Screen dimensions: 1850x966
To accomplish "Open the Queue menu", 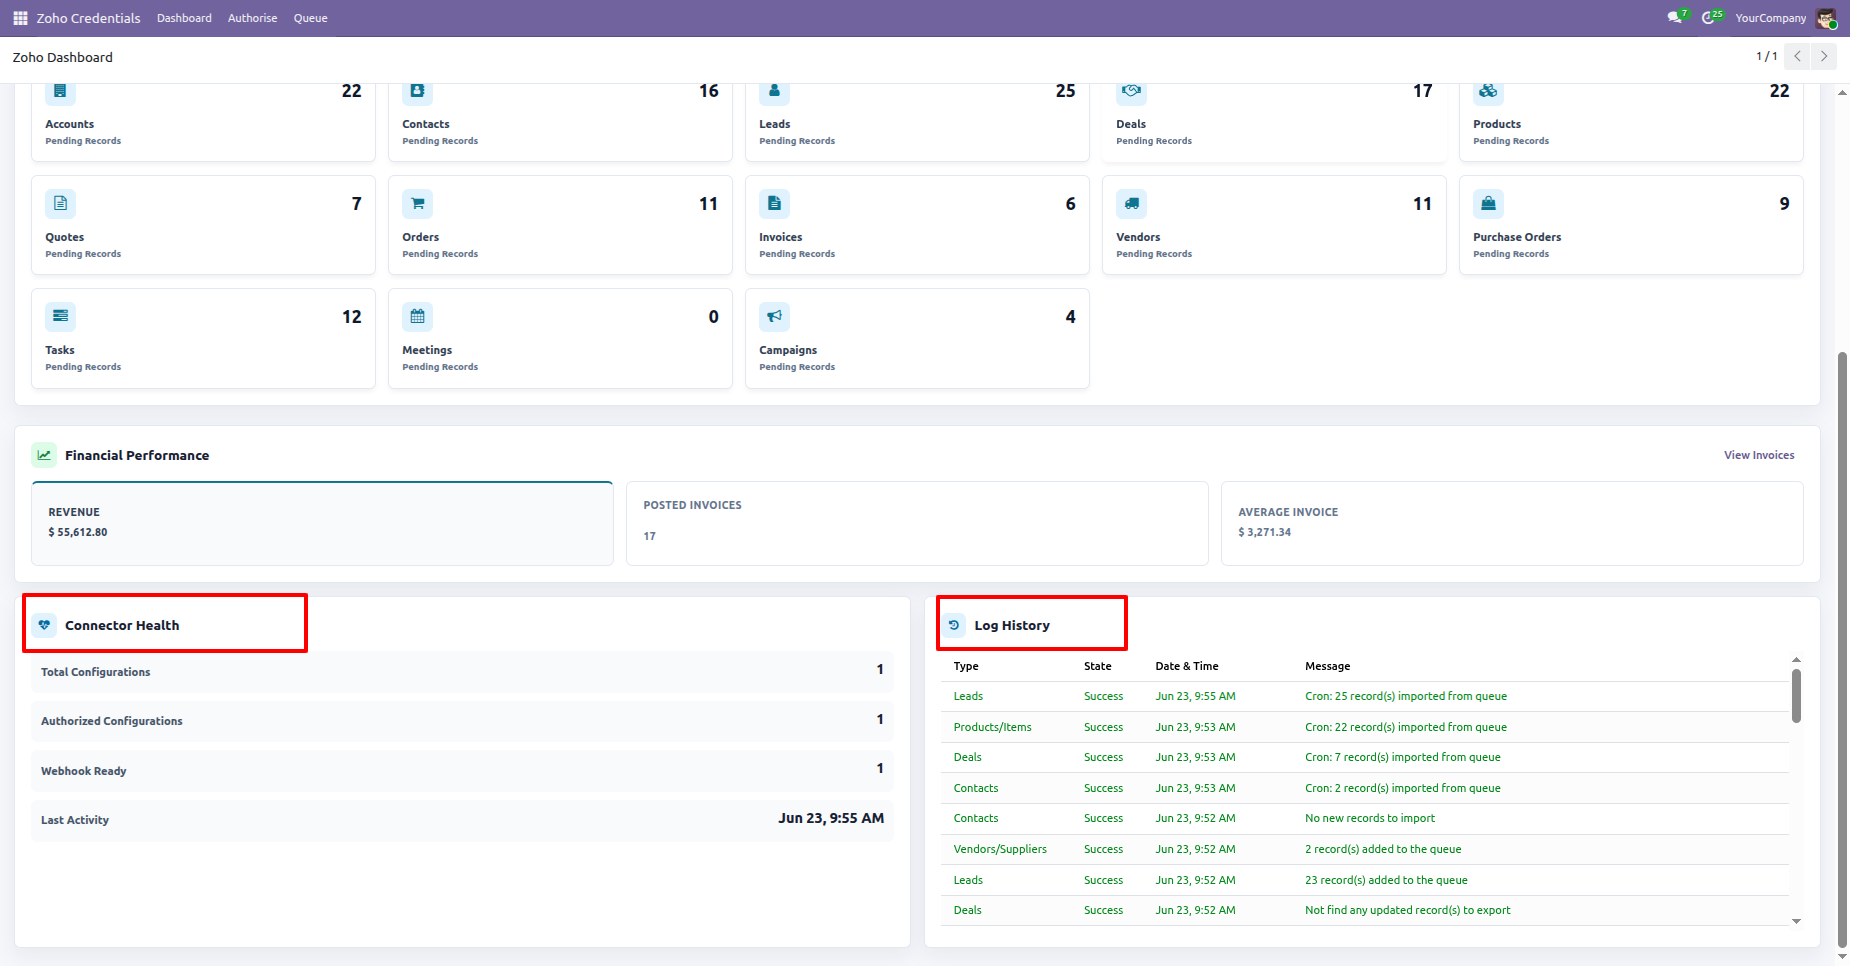I will [x=310, y=18].
